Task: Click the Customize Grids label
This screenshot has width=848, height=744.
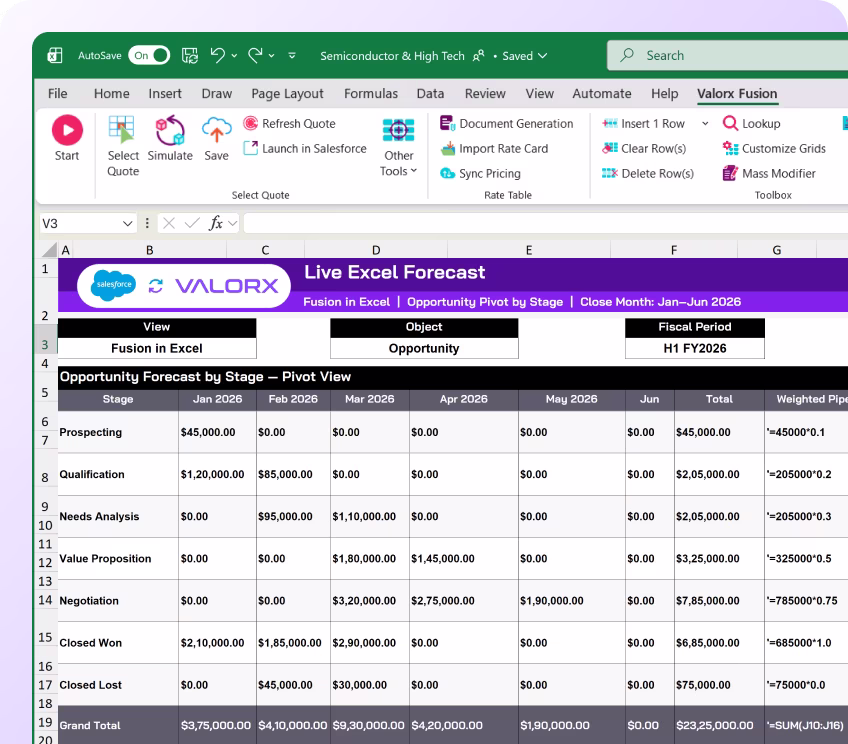Action: [783, 148]
